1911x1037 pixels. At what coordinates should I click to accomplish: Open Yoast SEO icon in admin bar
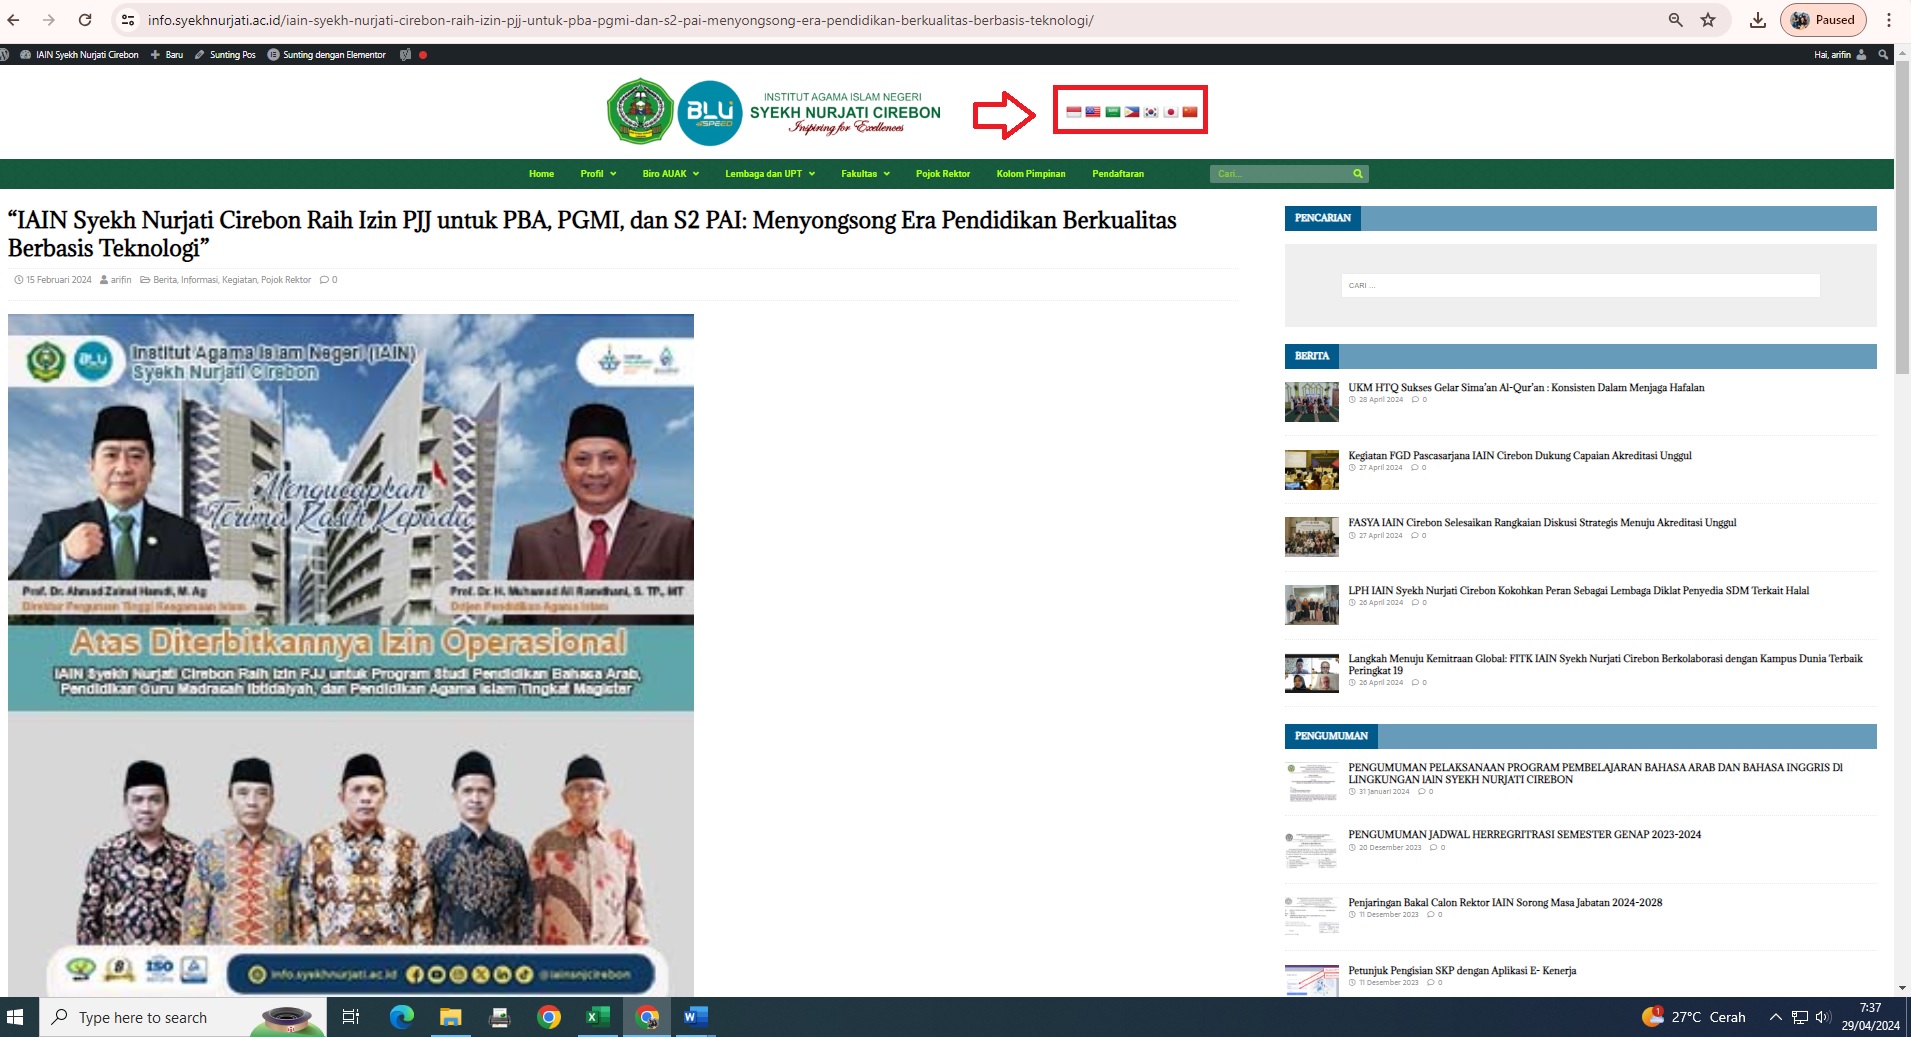405,55
